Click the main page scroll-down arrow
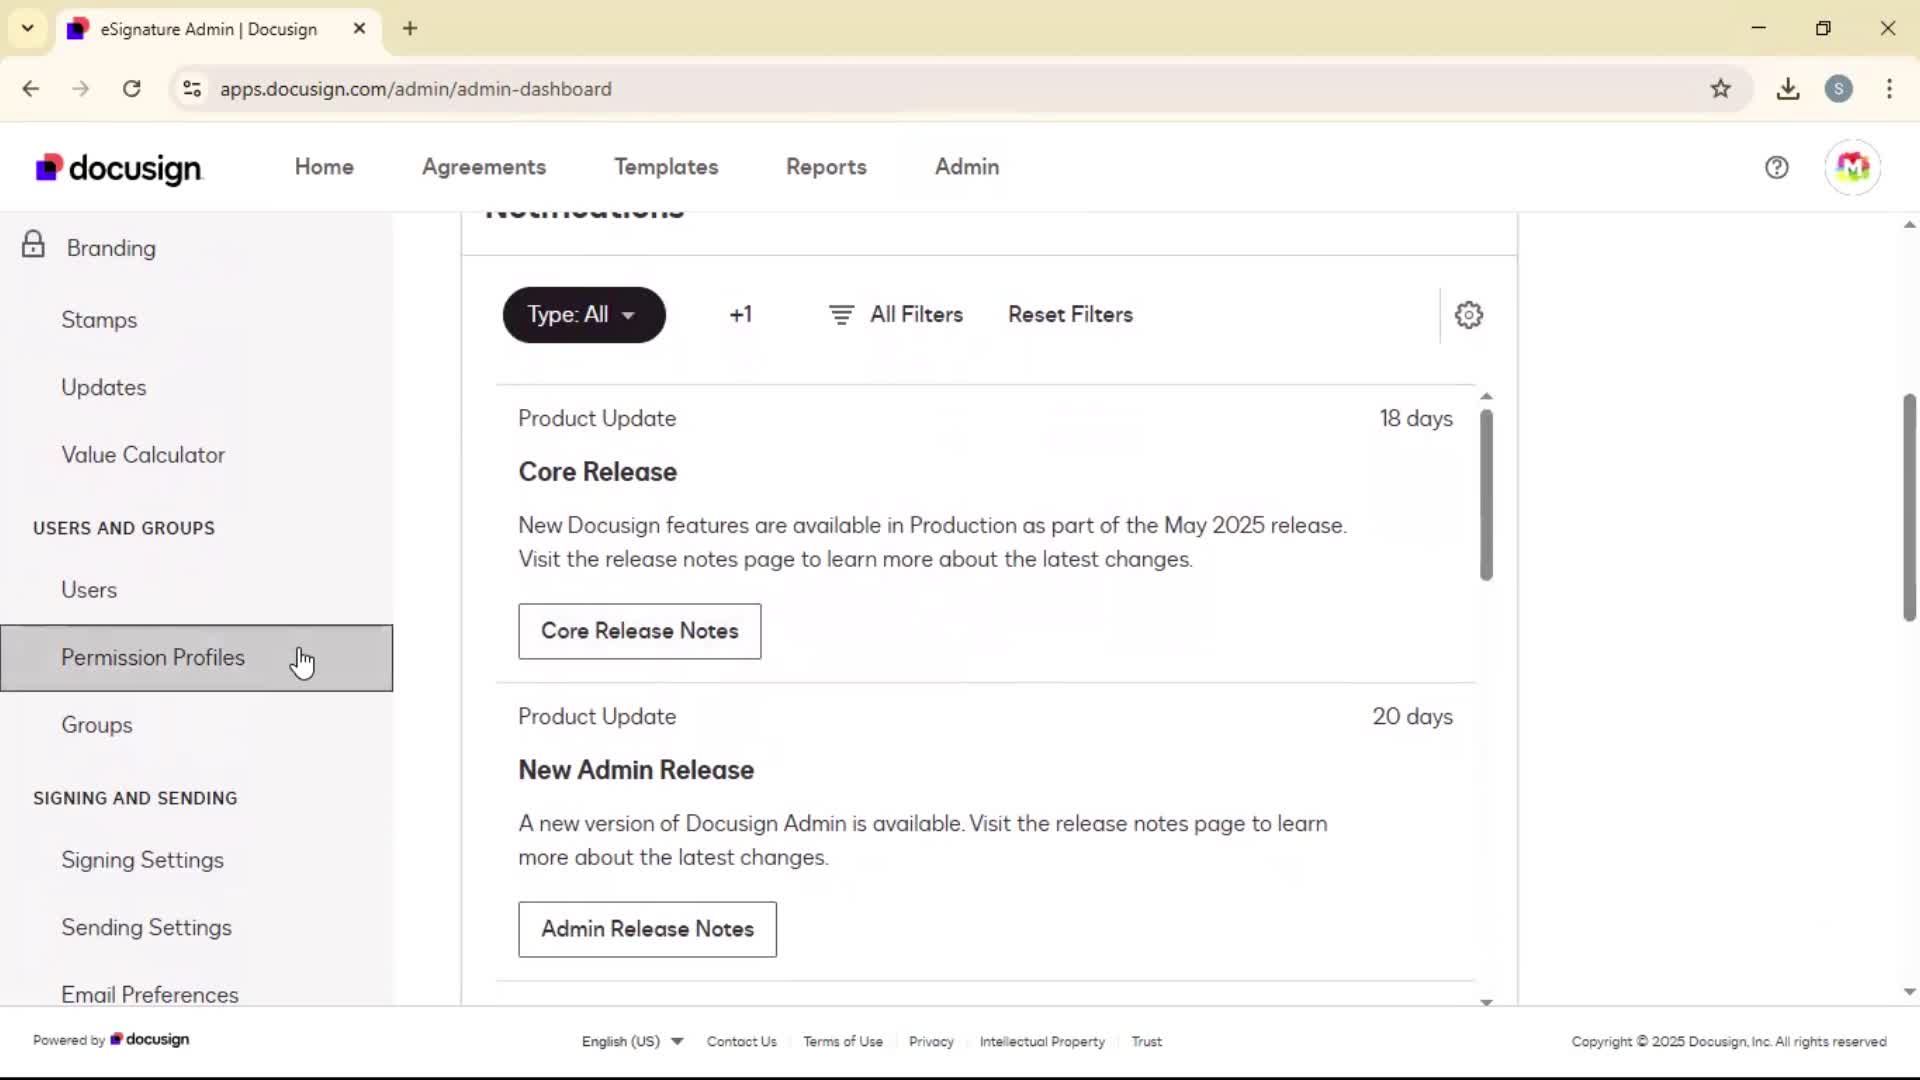1920x1080 pixels. 1909,992
